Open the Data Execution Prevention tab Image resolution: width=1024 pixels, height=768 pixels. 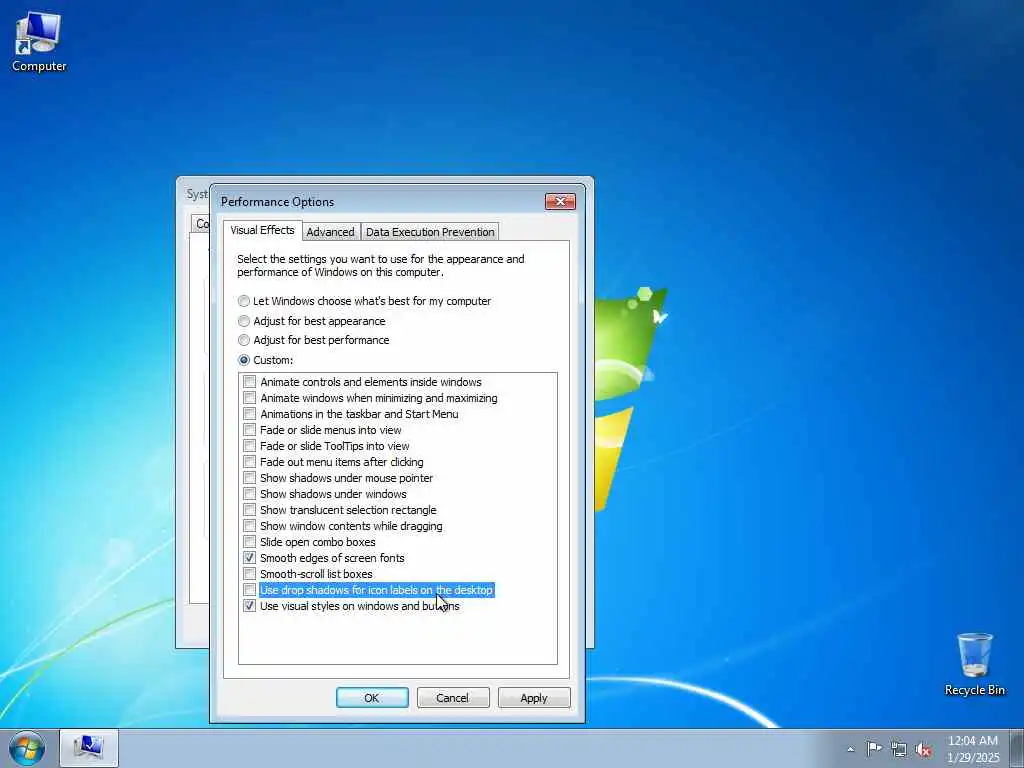click(430, 232)
